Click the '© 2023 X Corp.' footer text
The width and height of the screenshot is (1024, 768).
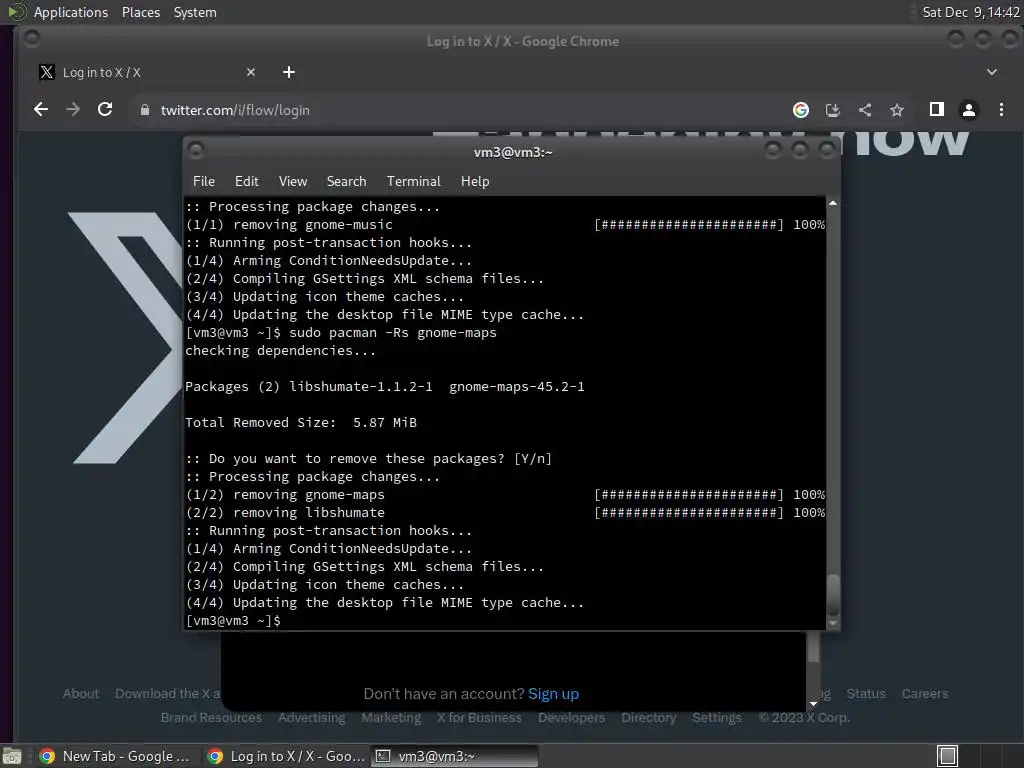[804, 718]
